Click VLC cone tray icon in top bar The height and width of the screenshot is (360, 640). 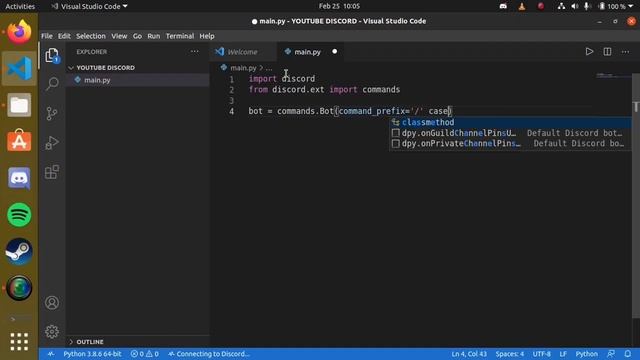(522, 6)
